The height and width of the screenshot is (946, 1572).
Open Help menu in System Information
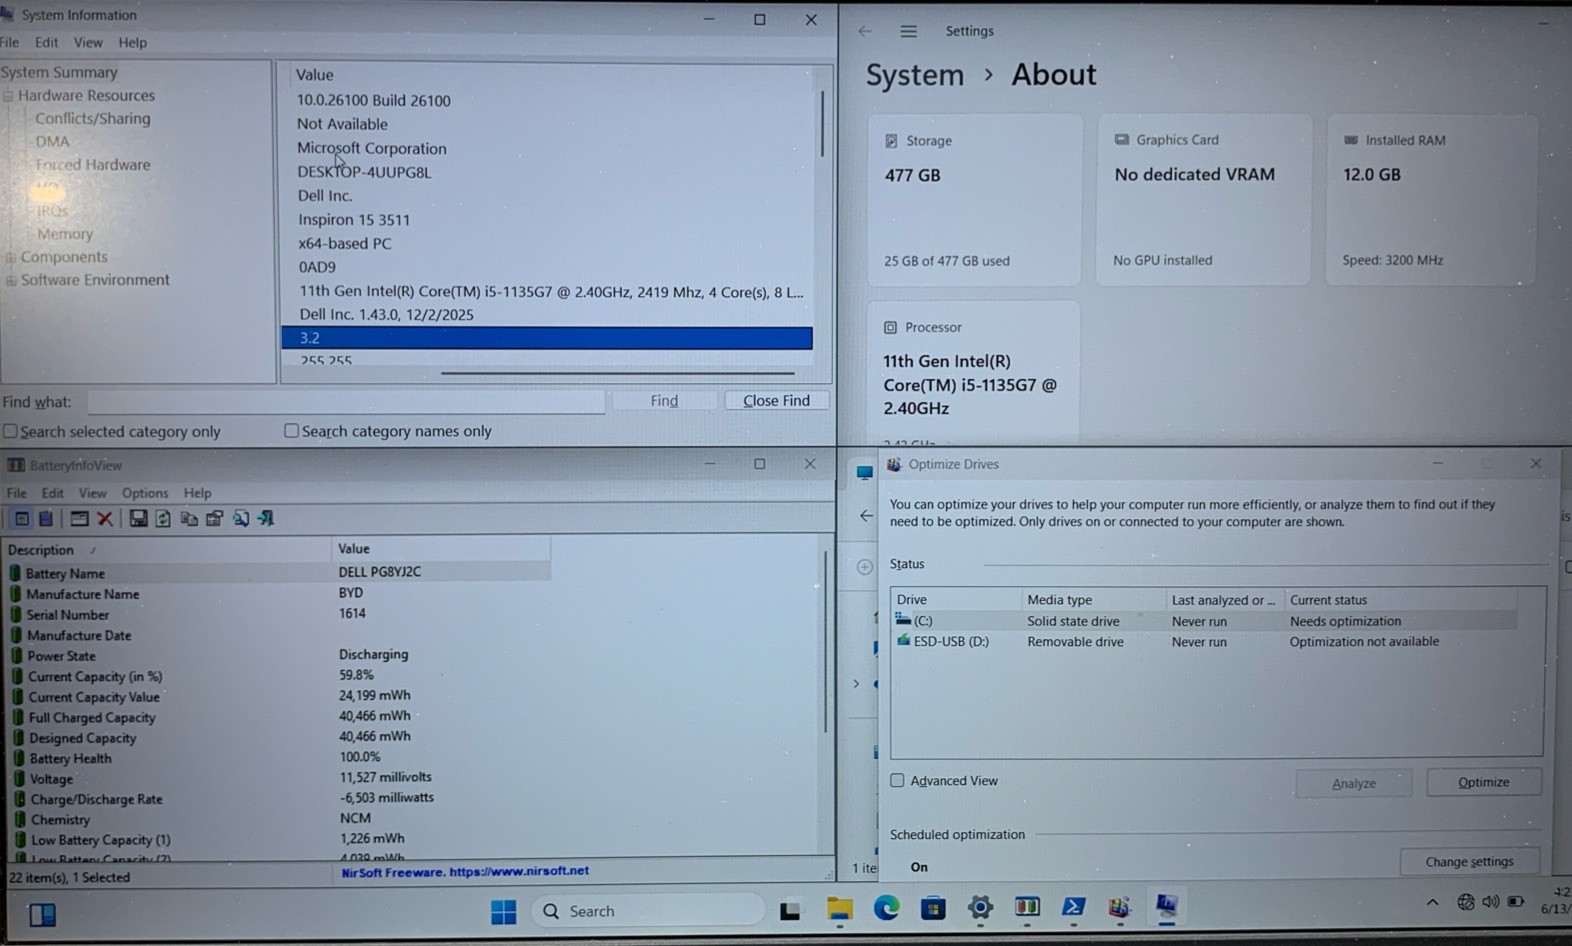point(132,42)
